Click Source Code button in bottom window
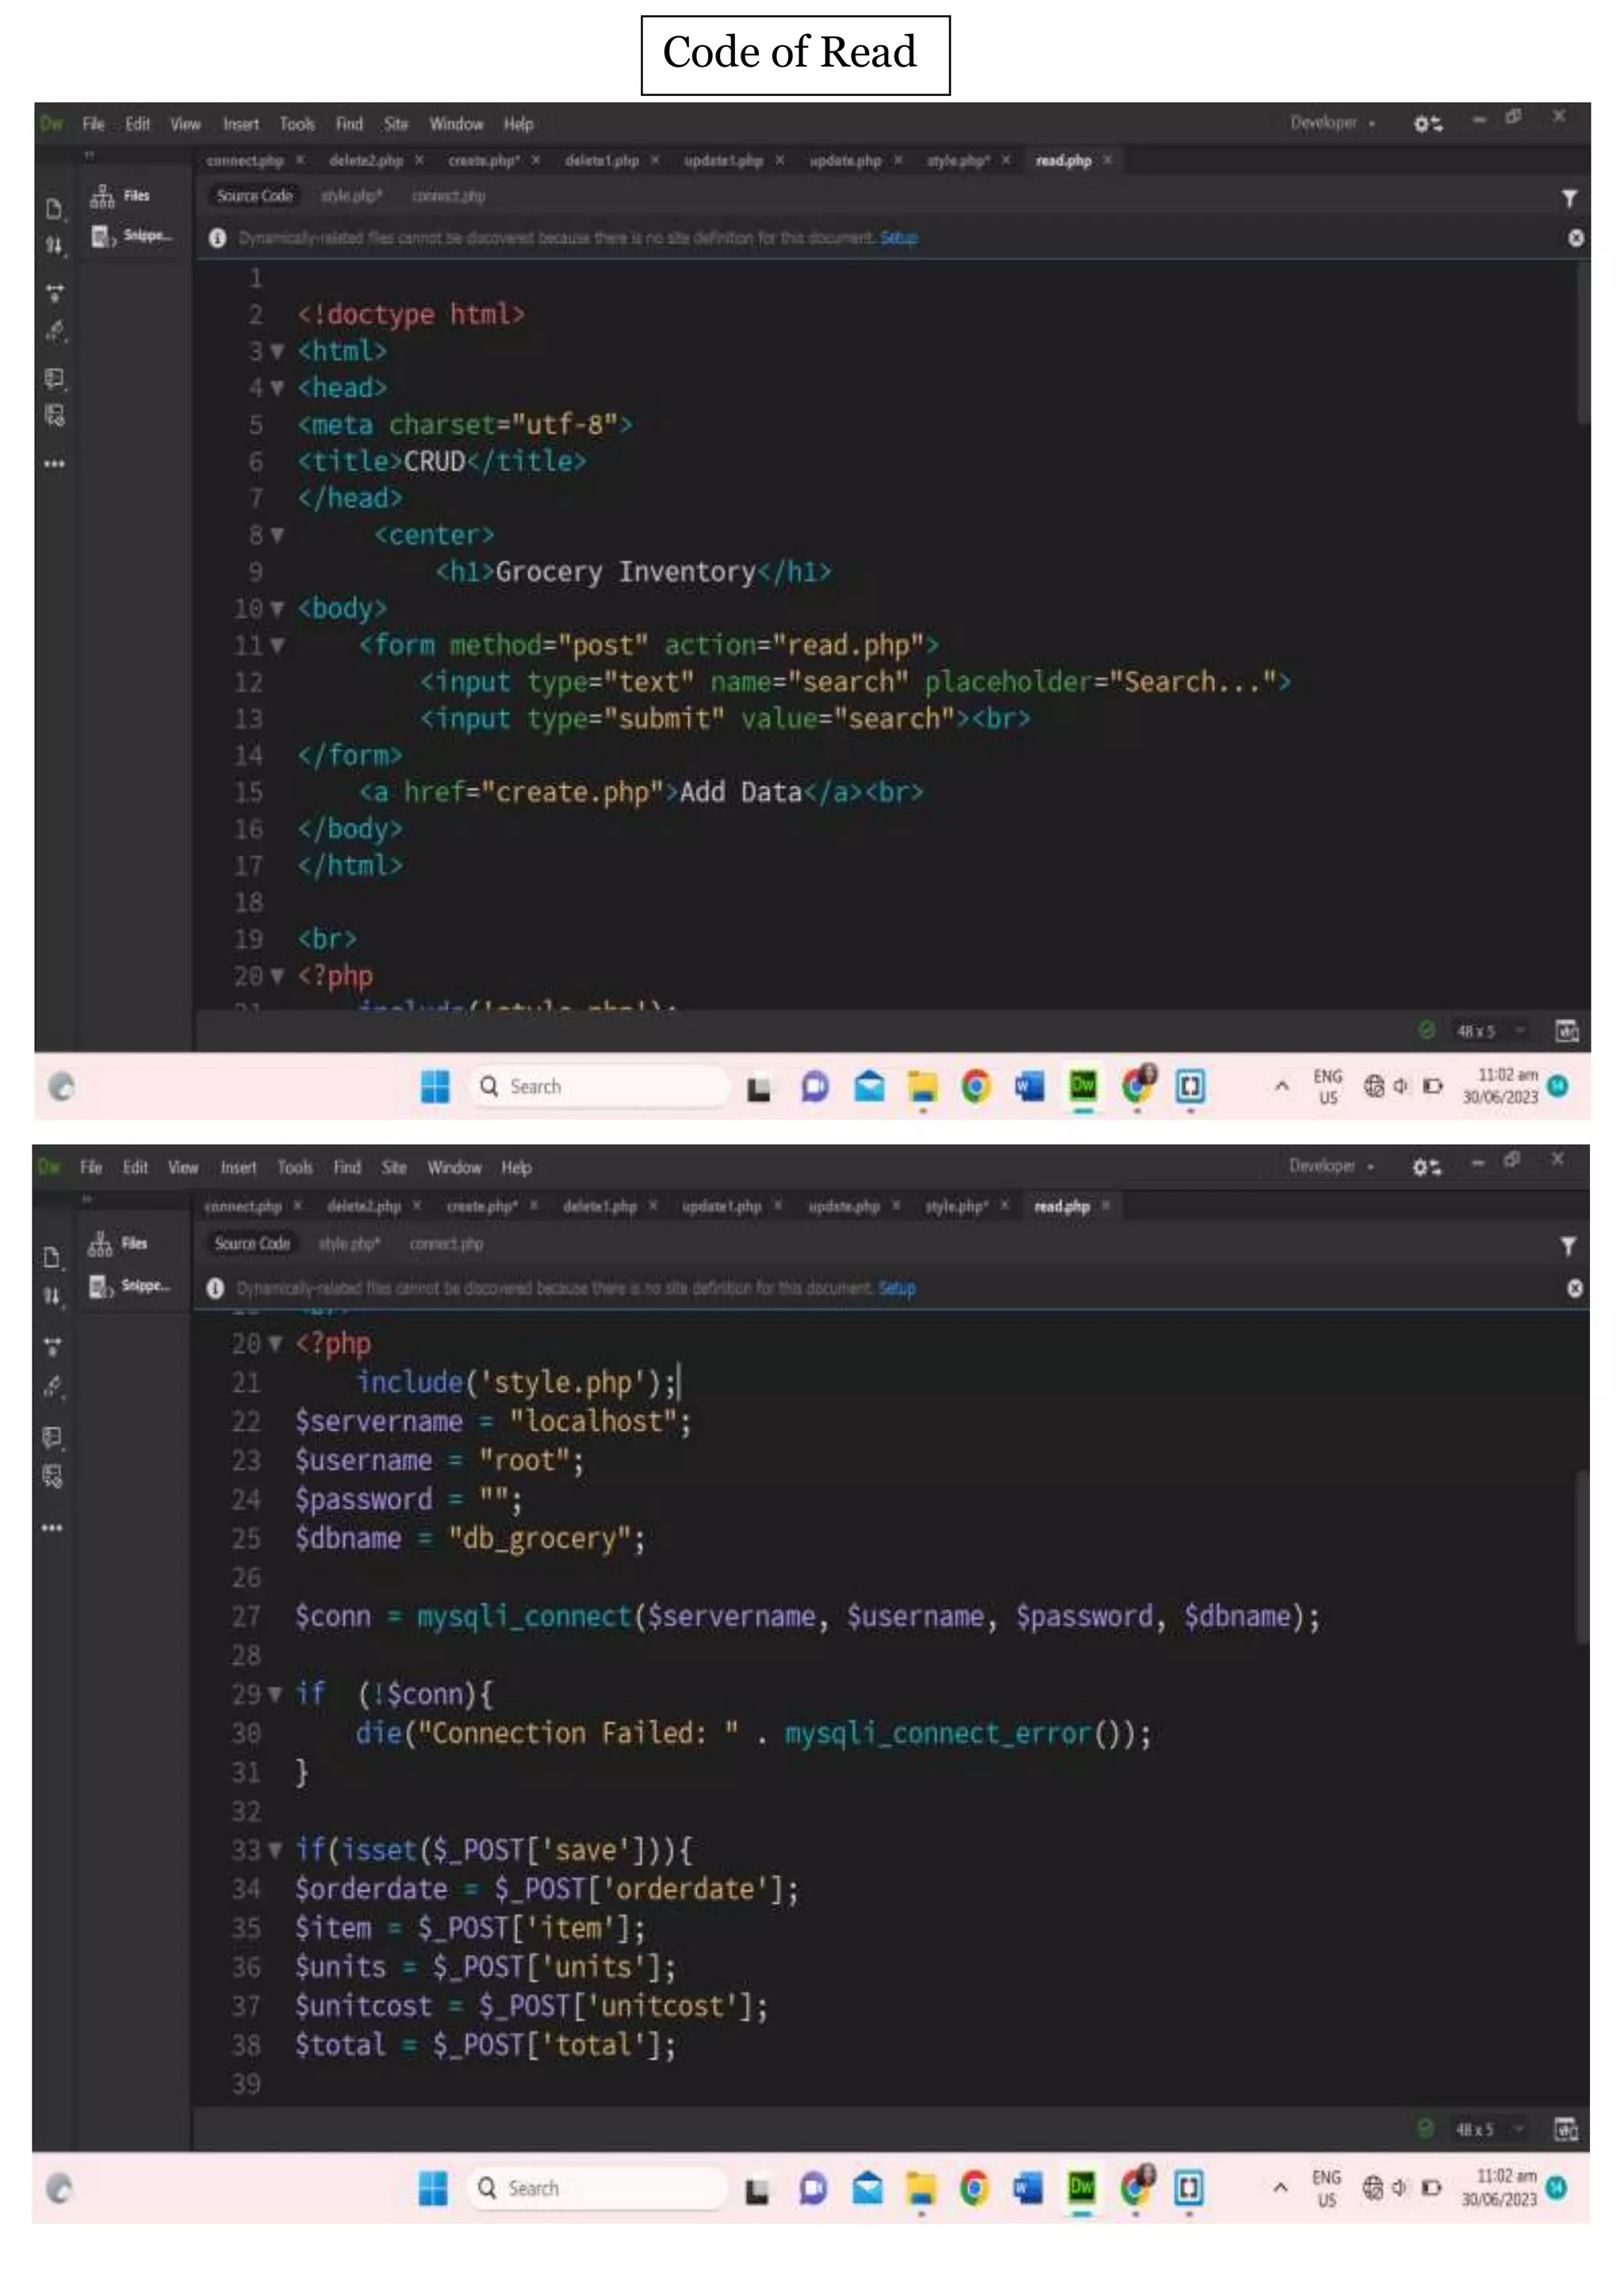This screenshot has height=2296, width=1624. [252, 1244]
